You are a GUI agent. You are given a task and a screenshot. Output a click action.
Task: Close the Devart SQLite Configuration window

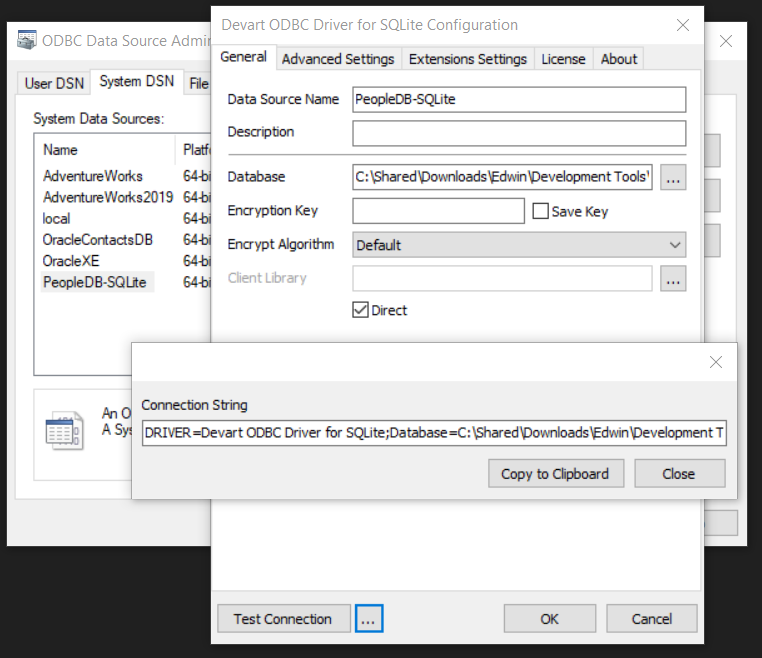(683, 25)
